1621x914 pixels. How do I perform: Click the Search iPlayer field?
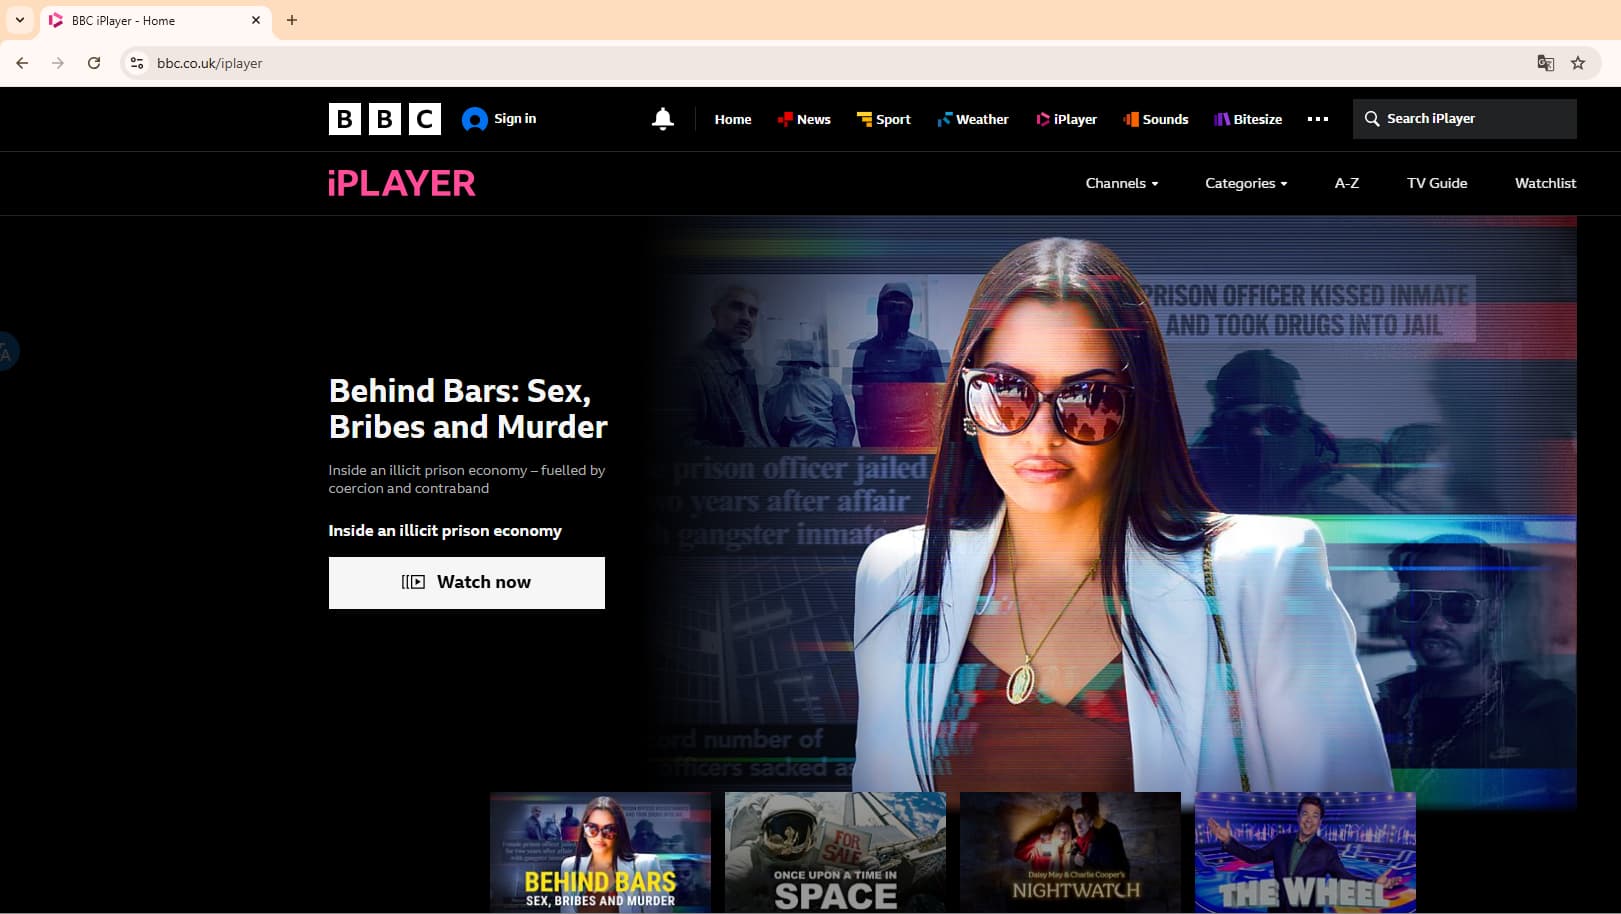click(1464, 119)
